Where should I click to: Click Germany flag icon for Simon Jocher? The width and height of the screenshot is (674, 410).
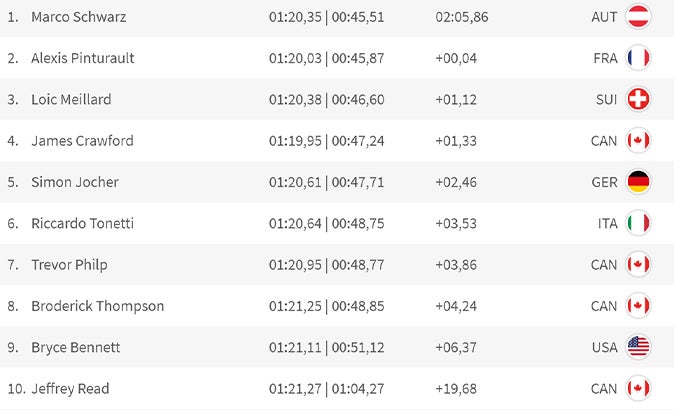click(637, 182)
